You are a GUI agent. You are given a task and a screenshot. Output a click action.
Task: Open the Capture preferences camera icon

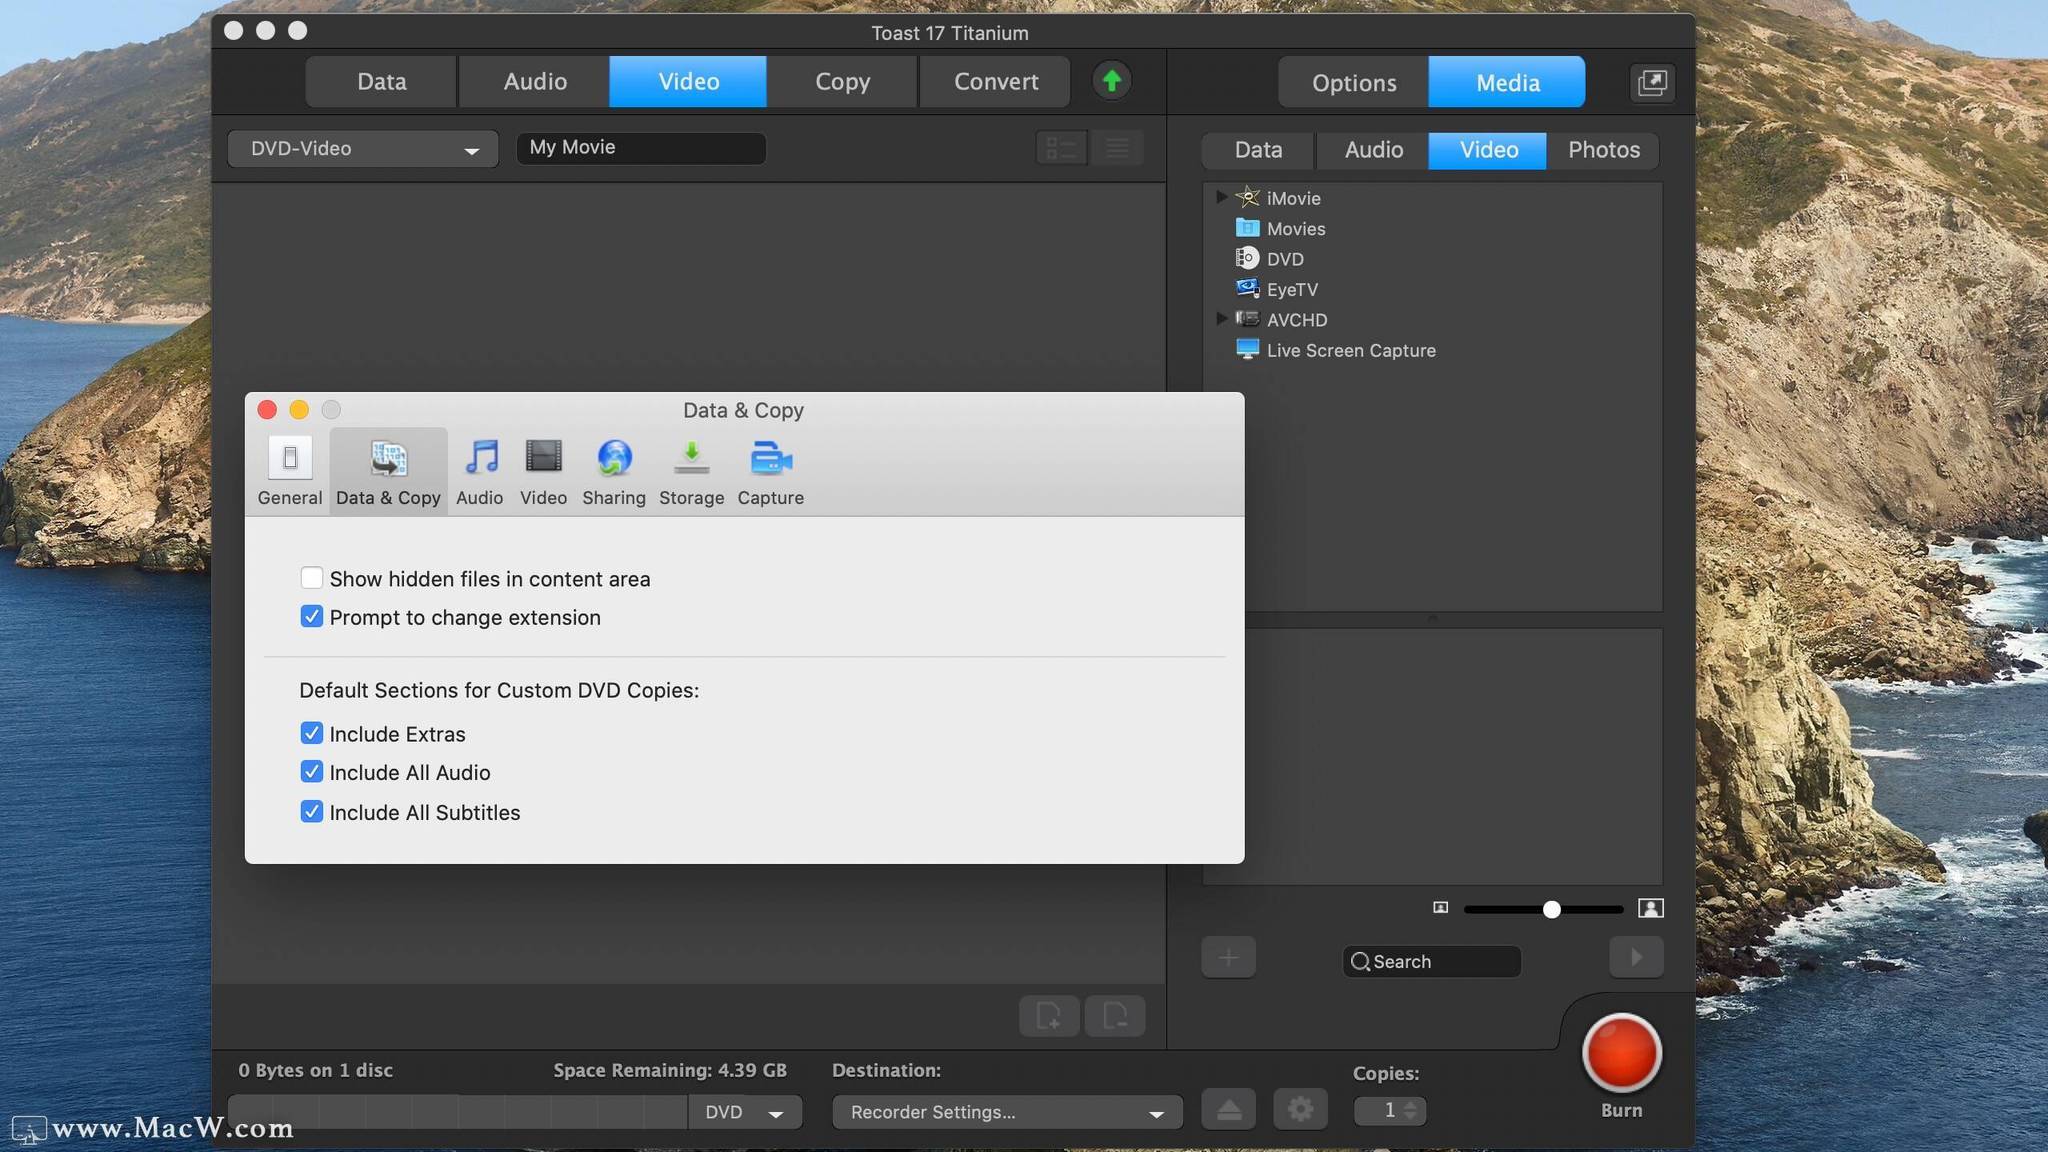pyautogui.click(x=770, y=459)
